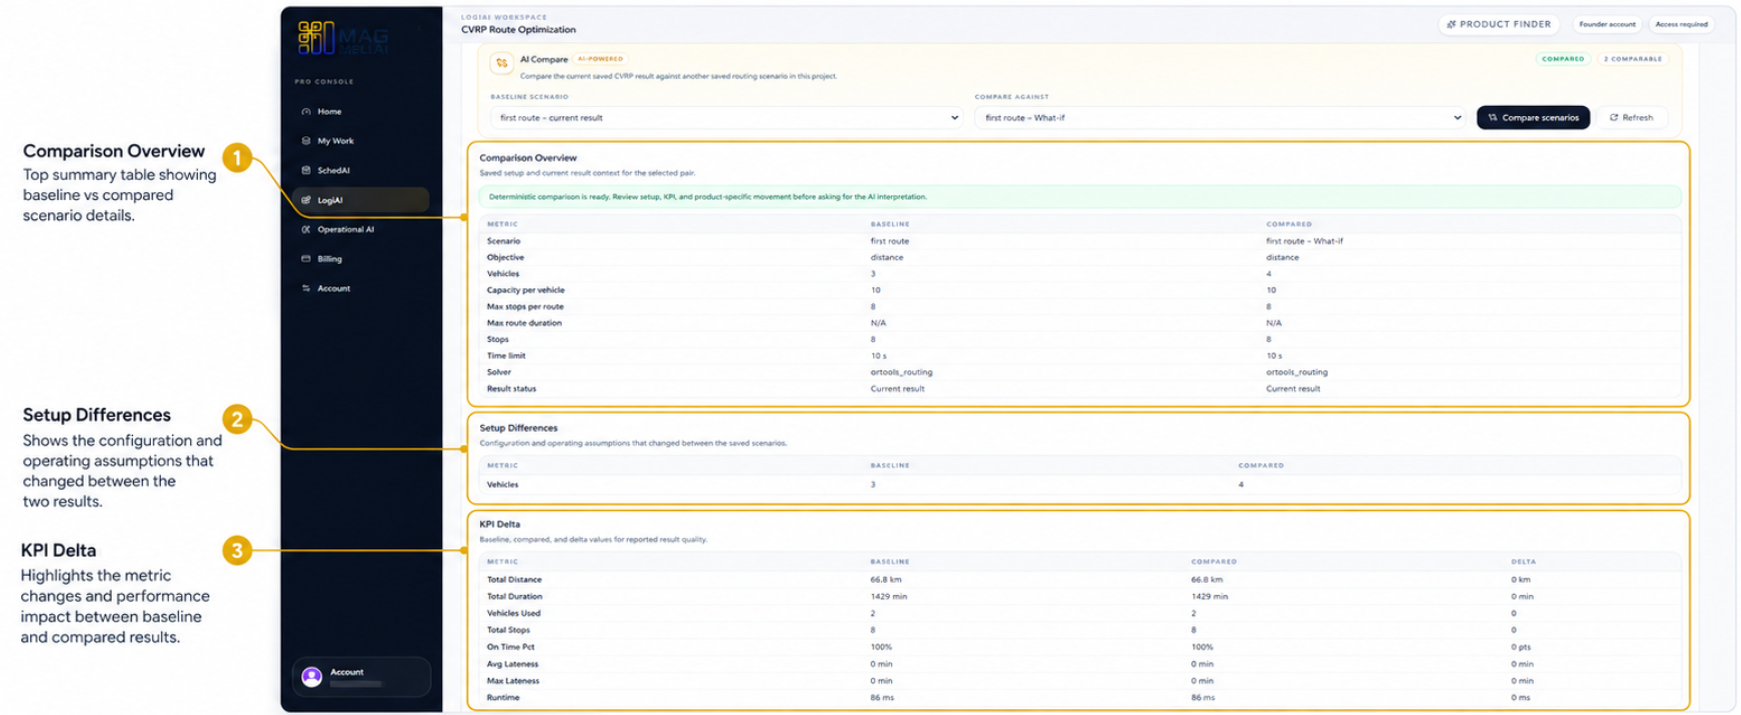Viewport: 1741px width, 715px height.
Task: Click the 'Solver' row label
Action: point(499,372)
